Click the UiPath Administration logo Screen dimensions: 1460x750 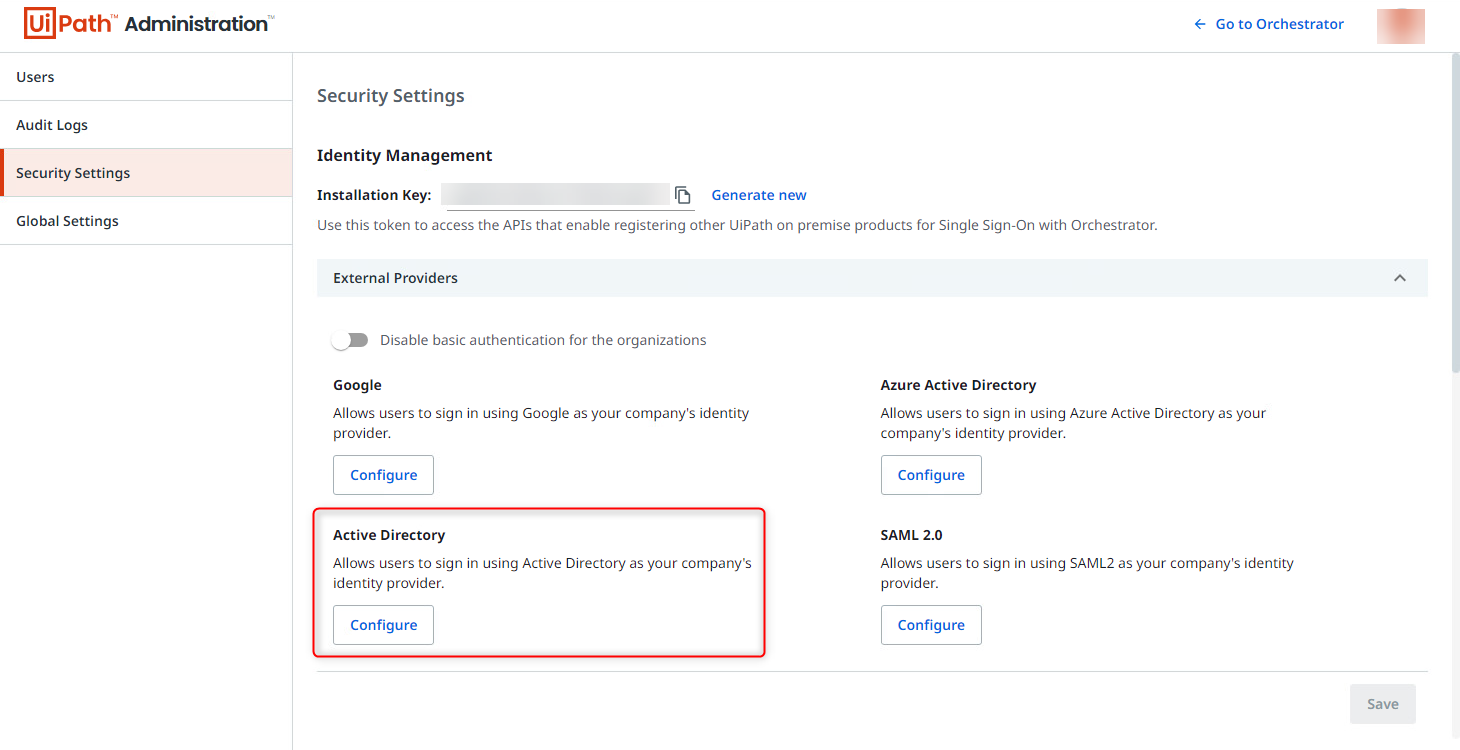149,24
